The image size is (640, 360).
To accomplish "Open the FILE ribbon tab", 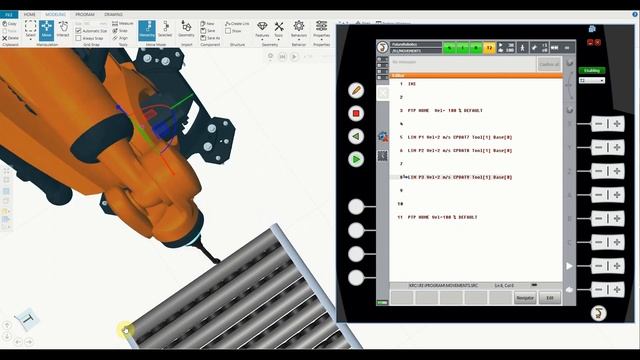I will (9, 14).
